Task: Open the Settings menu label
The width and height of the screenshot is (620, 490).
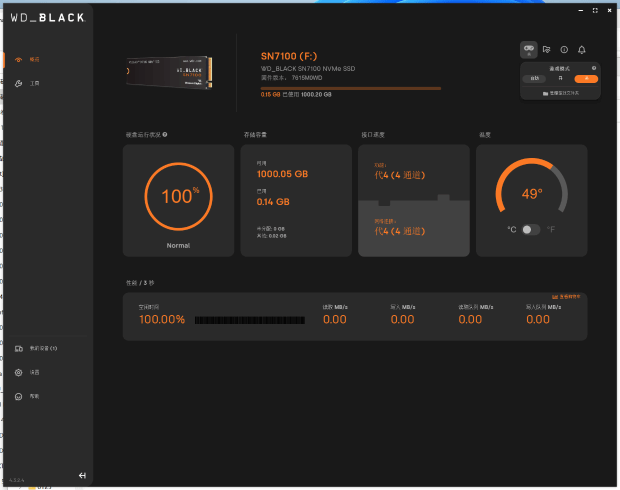Action: point(34,373)
